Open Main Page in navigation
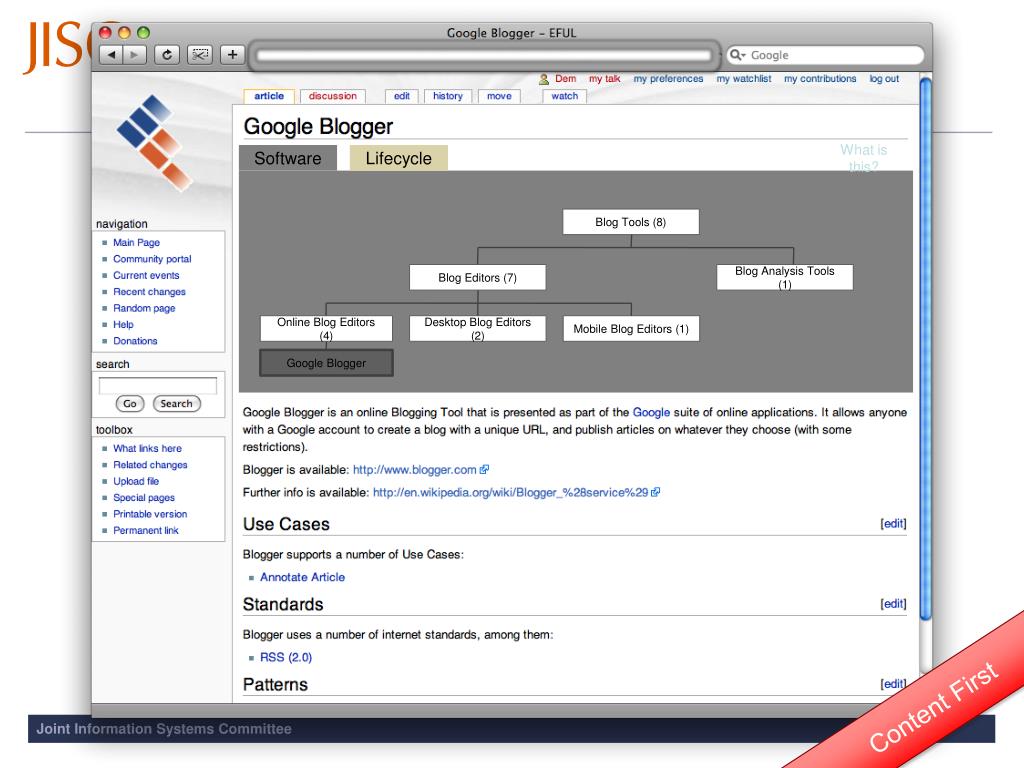1024x768 pixels. [x=136, y=242]
